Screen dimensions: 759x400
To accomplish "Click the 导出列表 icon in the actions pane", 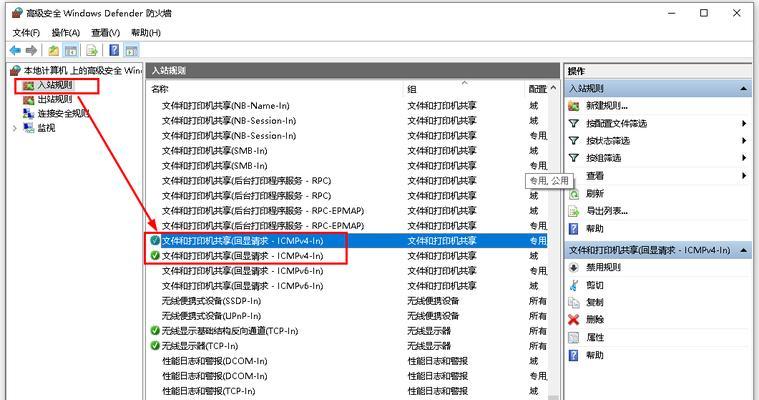I will click(574, 211).
